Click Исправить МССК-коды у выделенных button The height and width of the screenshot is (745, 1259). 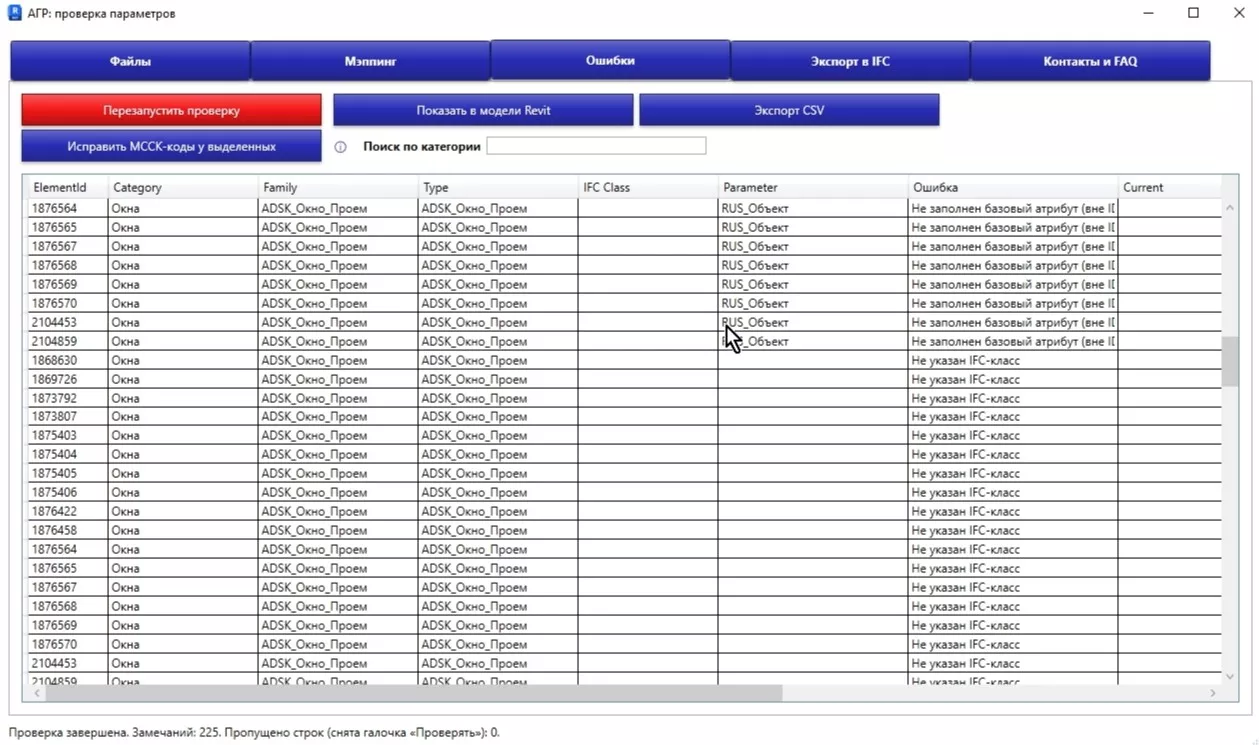click(171, 146)
